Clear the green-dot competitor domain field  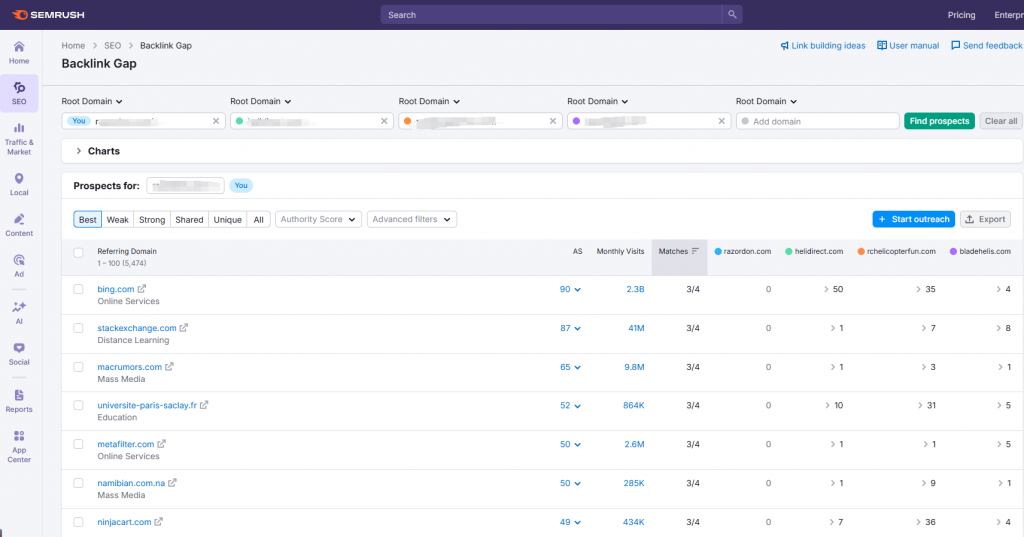coord(384,121)
